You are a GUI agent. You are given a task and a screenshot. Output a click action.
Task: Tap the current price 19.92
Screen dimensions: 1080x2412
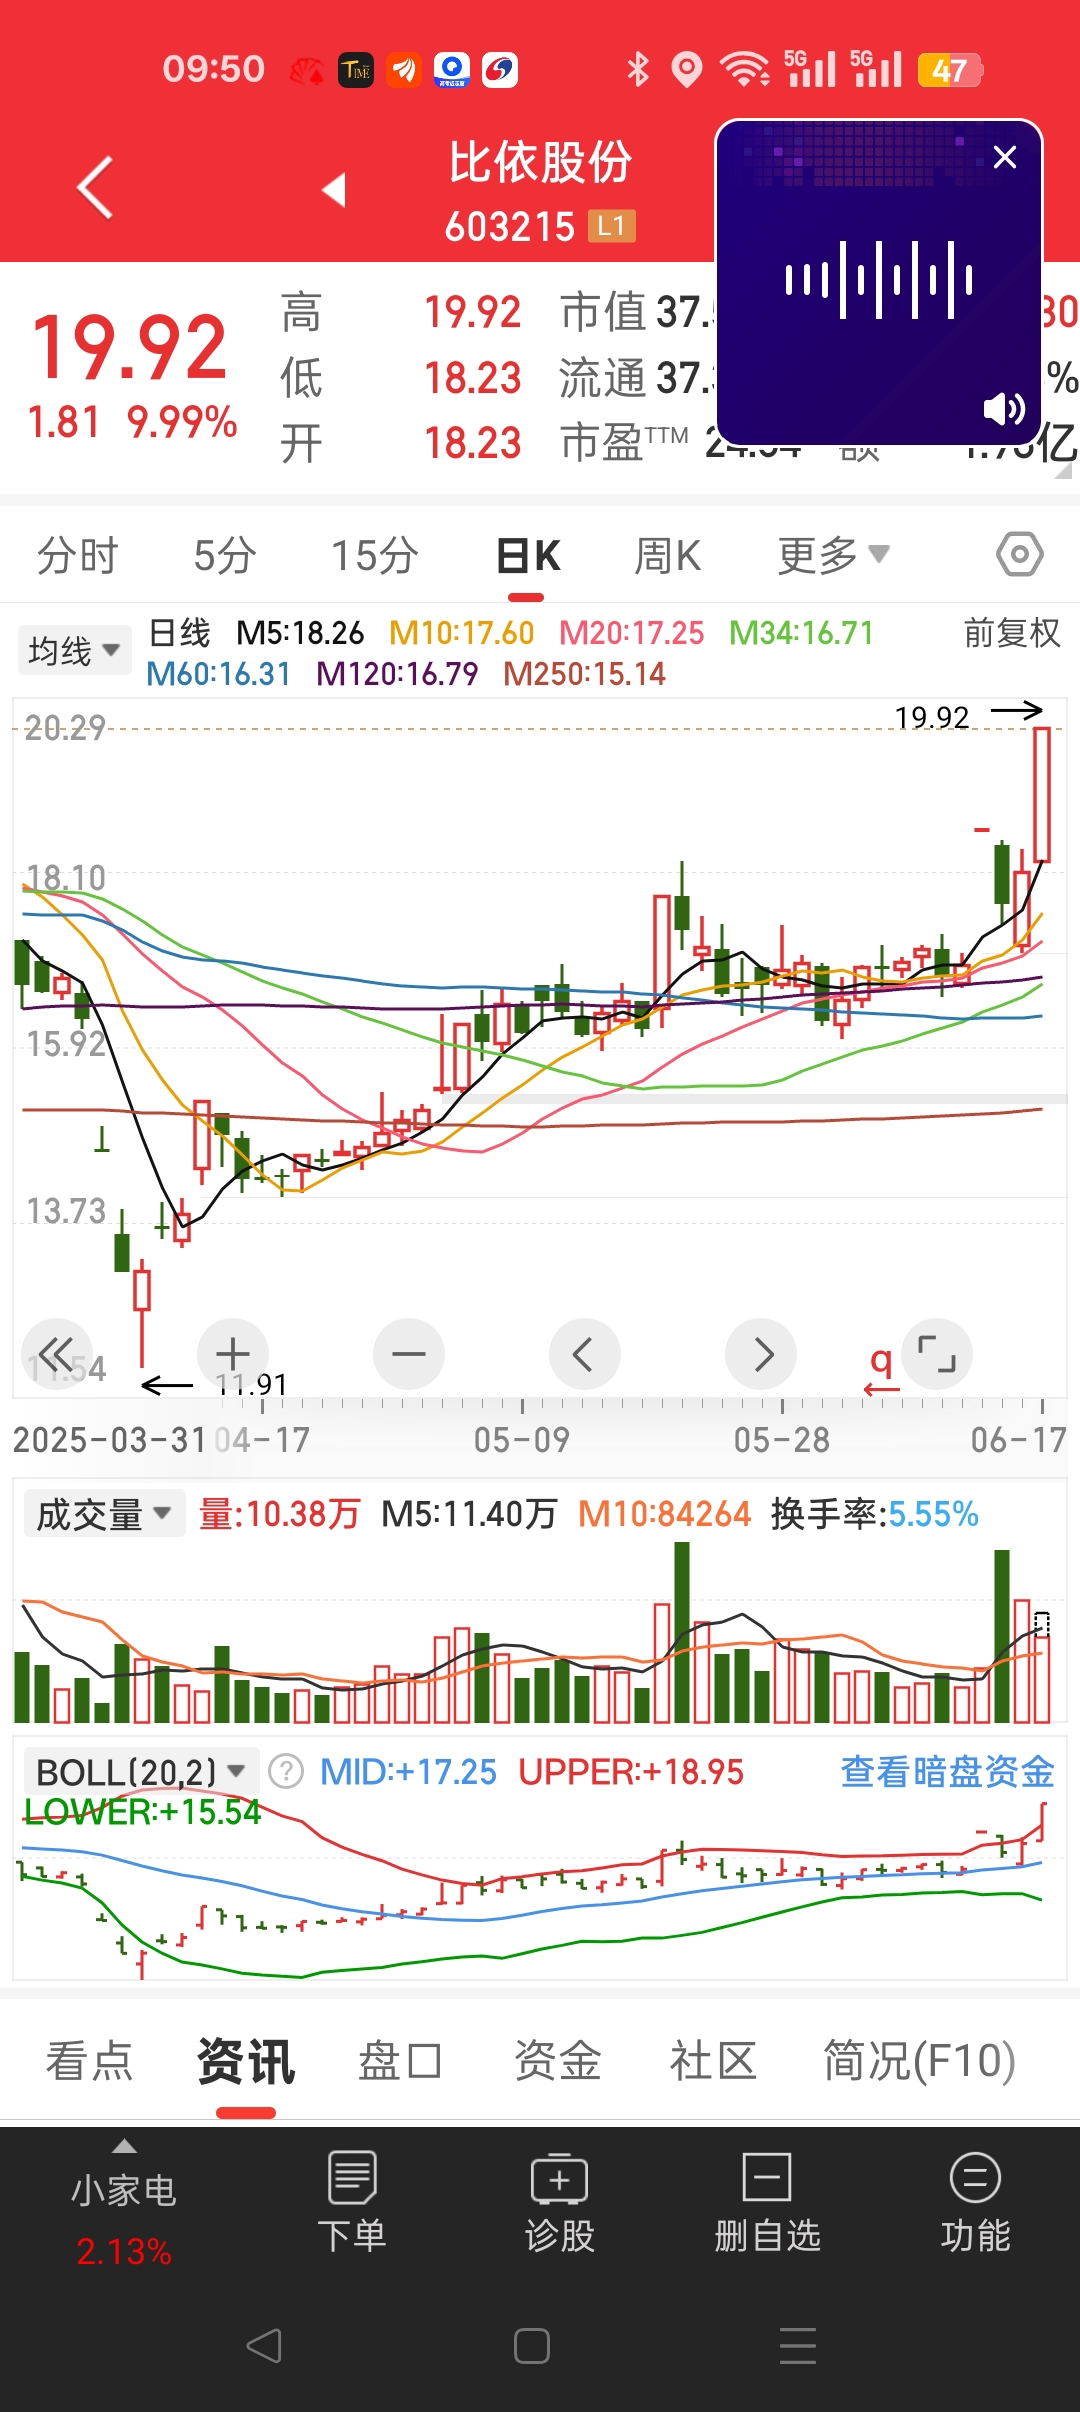[x=130, y=348]
